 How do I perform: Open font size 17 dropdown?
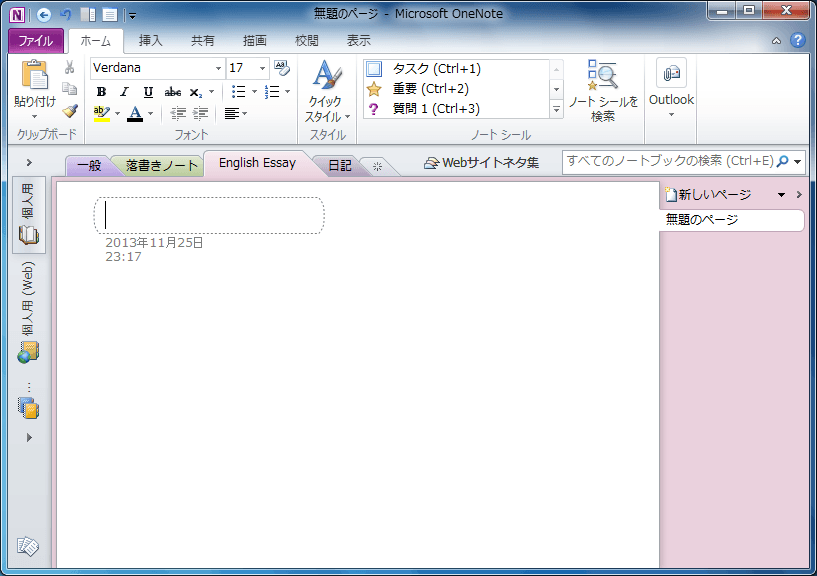pyautogui.click(x=262, y=68)
